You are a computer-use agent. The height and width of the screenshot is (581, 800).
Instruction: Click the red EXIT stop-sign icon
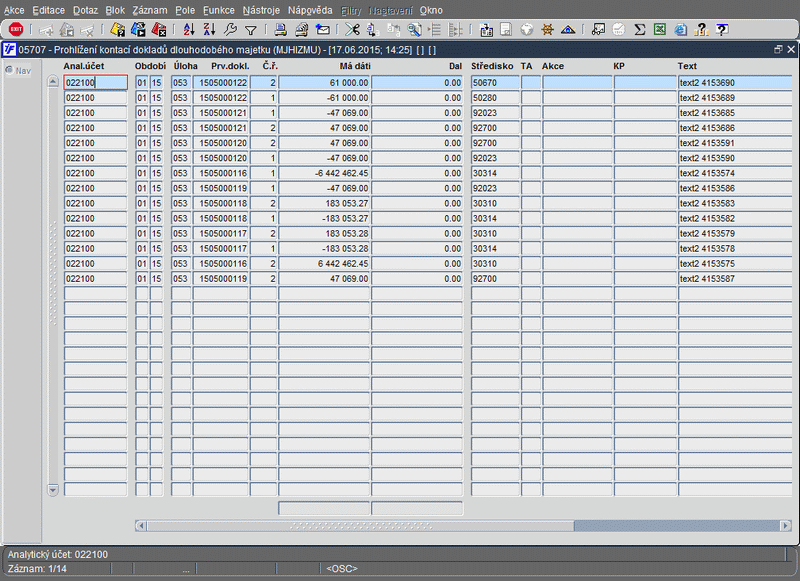point(16,30)
